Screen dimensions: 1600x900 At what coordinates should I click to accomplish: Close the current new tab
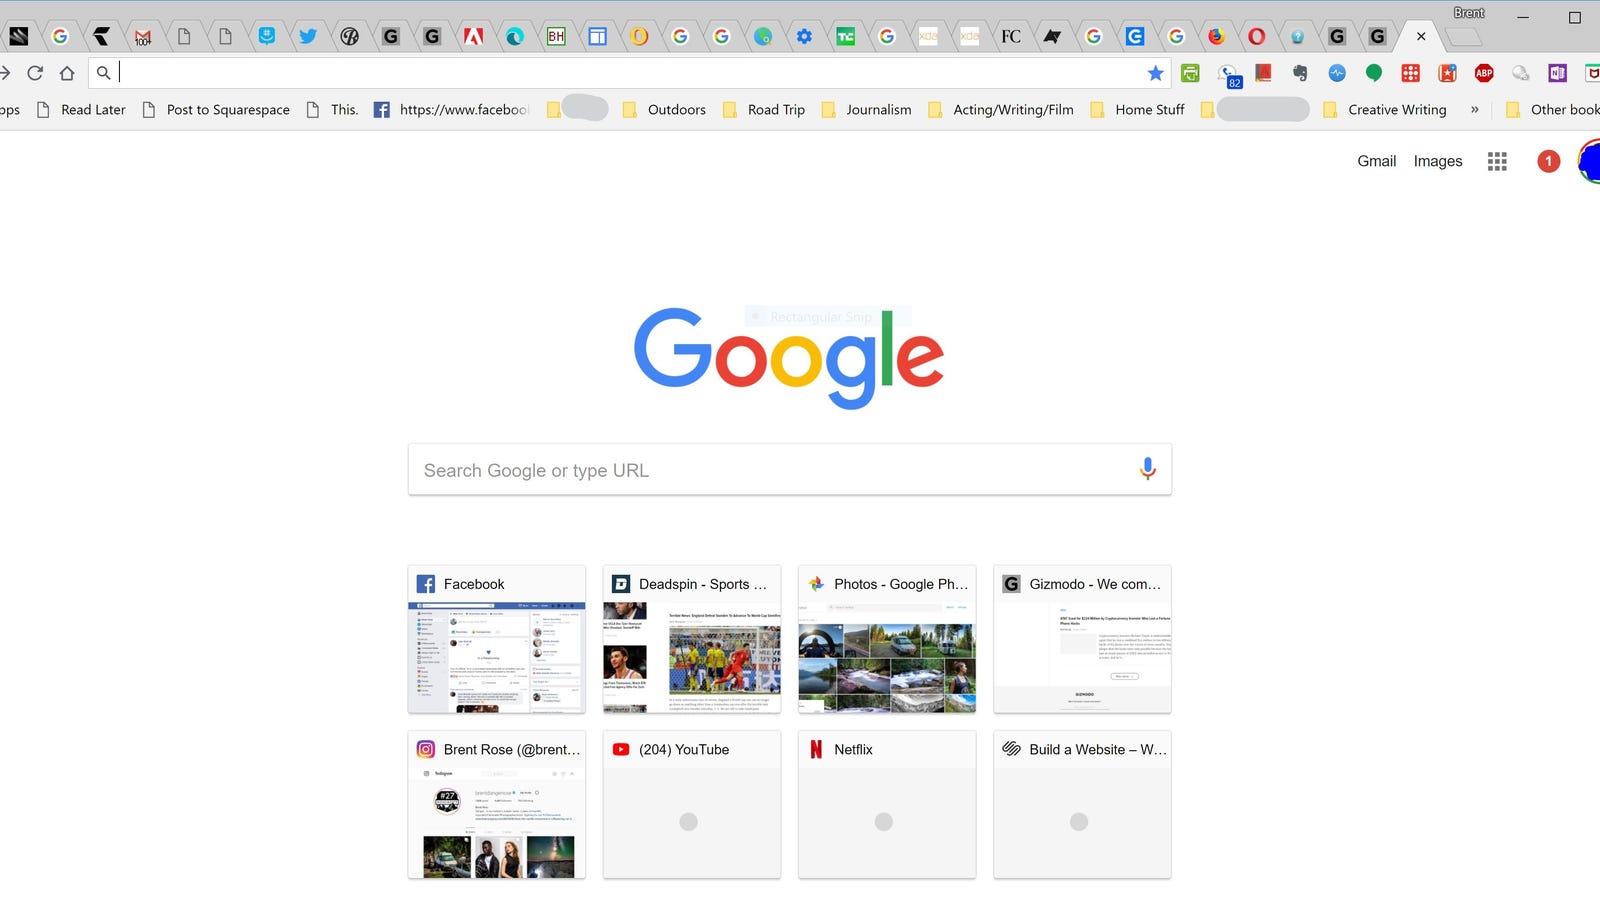[1421, 37]
